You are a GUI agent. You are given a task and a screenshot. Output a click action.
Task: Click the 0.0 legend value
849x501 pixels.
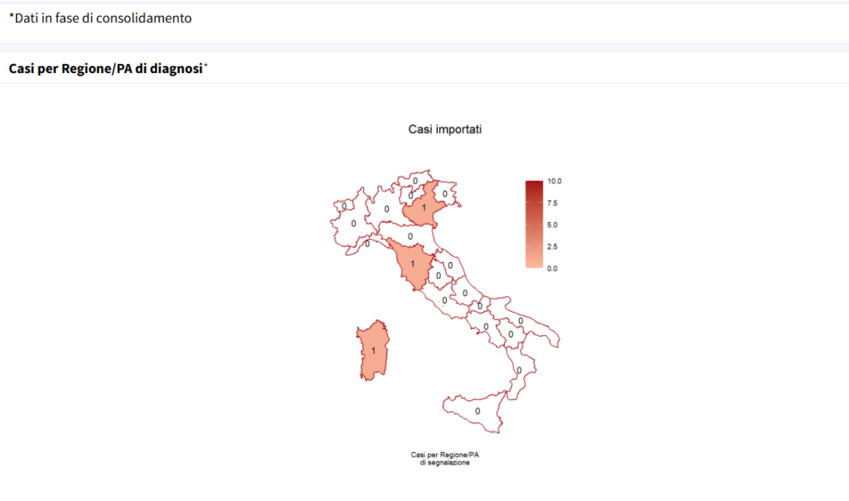pyautogui.click(x=552, y=269)
